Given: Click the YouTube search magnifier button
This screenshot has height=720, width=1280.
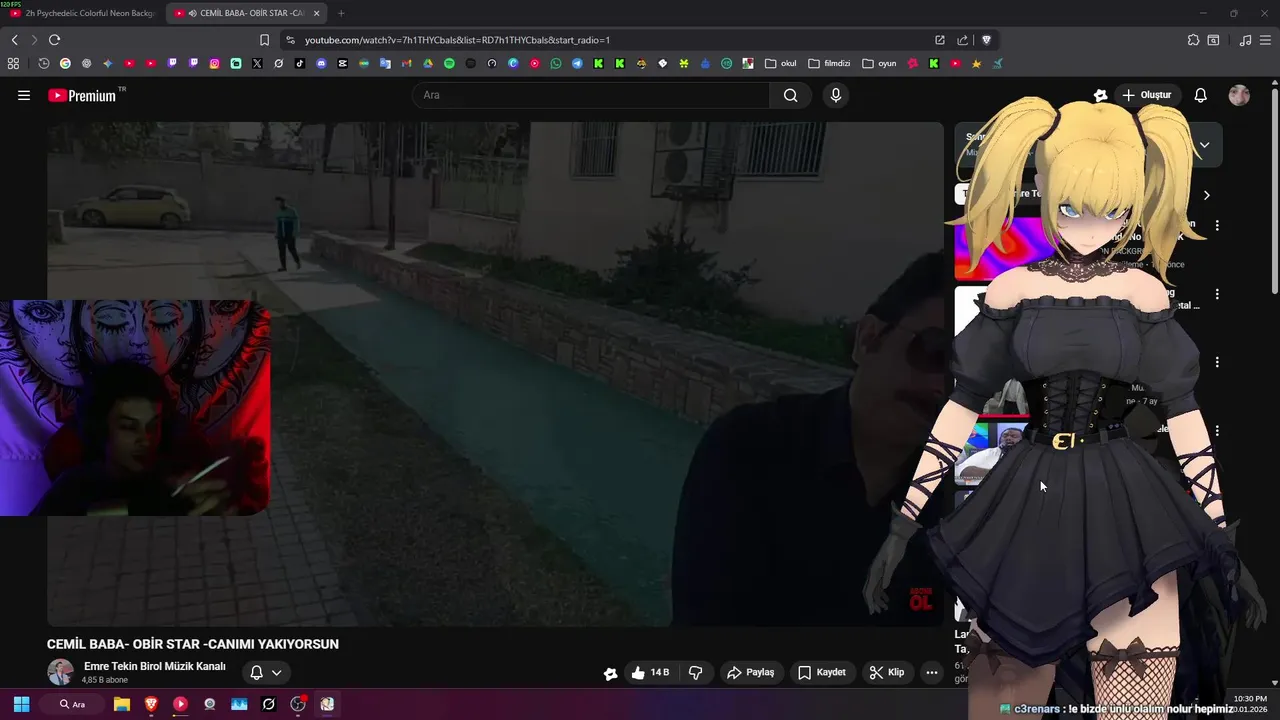Looking at the screenshot, I should point(790,95).
